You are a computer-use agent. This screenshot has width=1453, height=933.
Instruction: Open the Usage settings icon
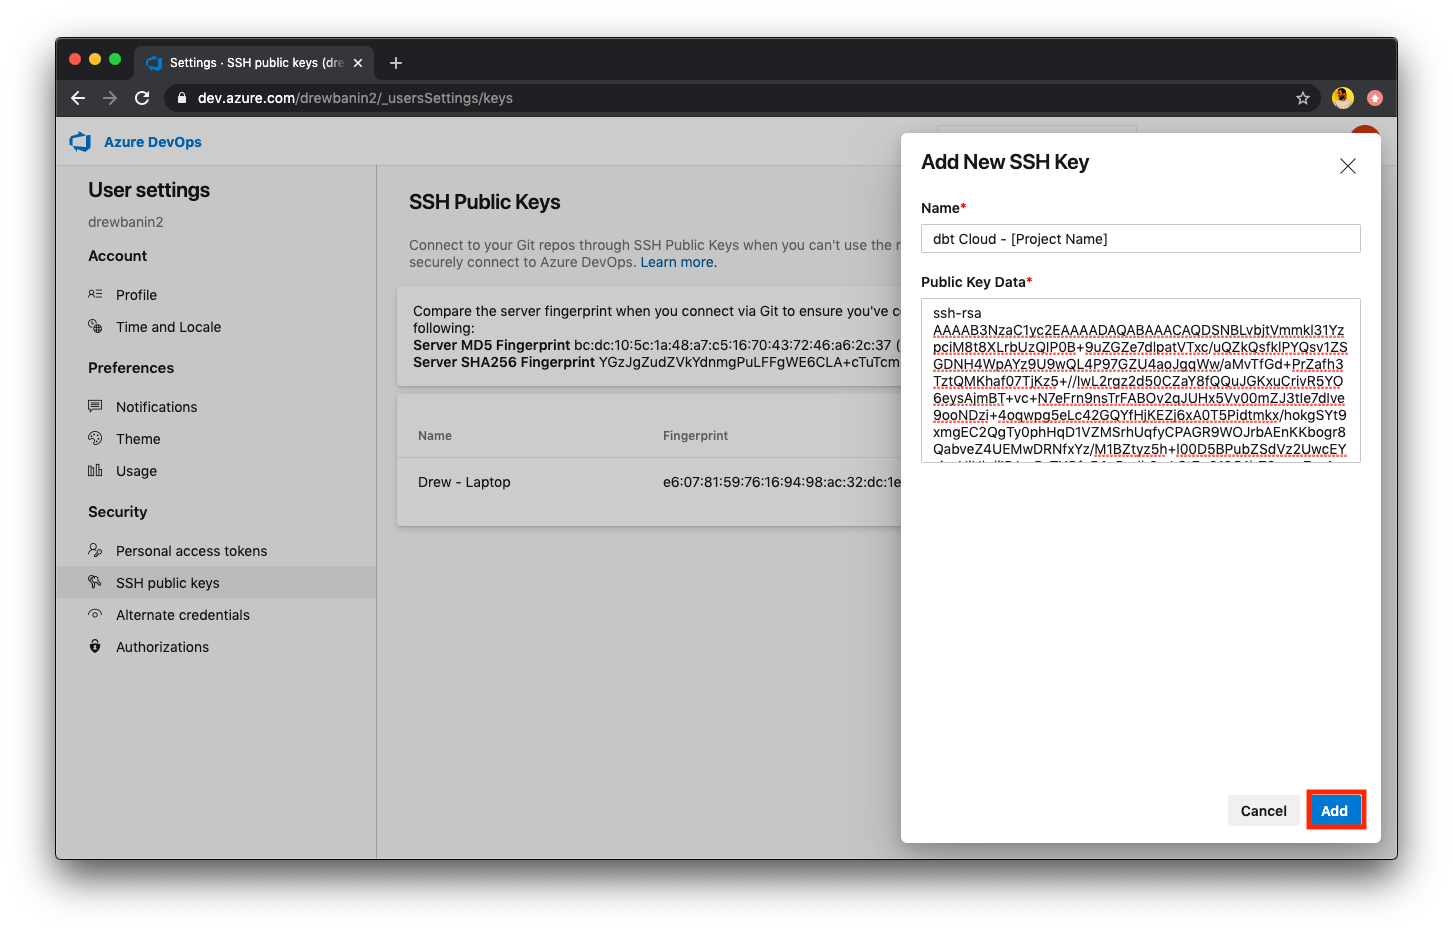(x=95, y=470)
